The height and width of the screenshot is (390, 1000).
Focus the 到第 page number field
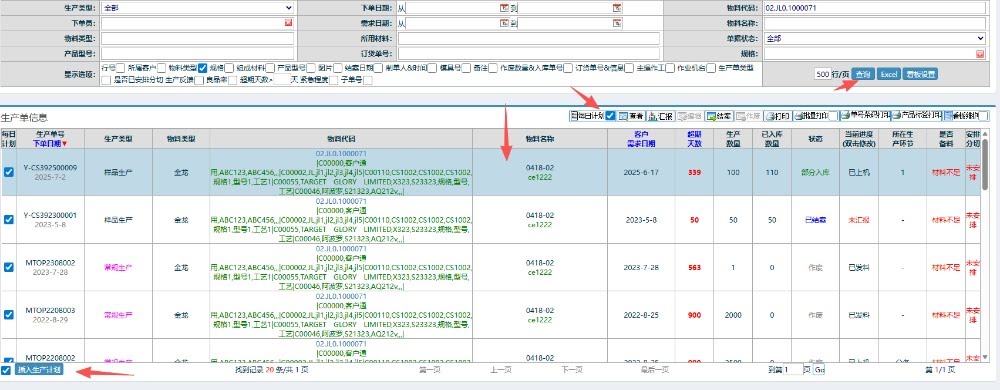793,370
